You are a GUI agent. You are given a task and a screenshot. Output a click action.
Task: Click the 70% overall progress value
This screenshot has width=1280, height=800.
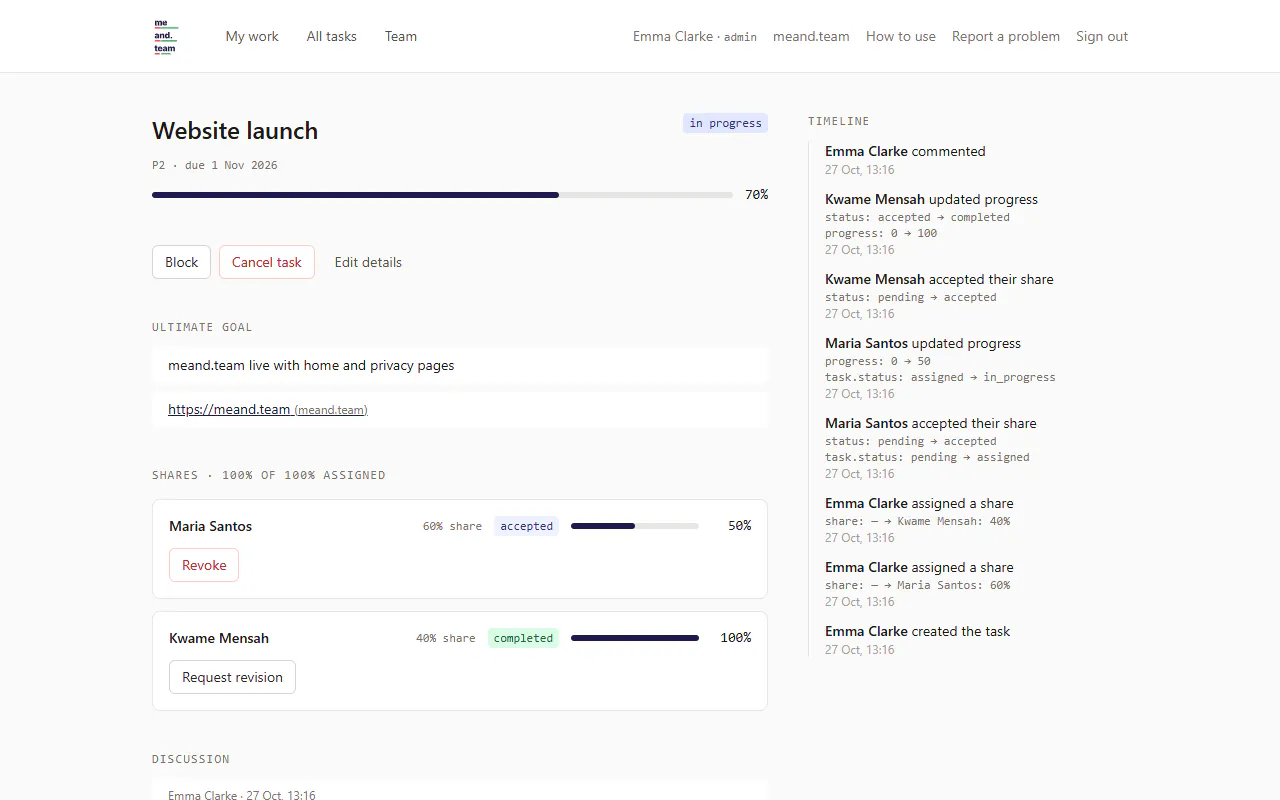pos(756,195)
